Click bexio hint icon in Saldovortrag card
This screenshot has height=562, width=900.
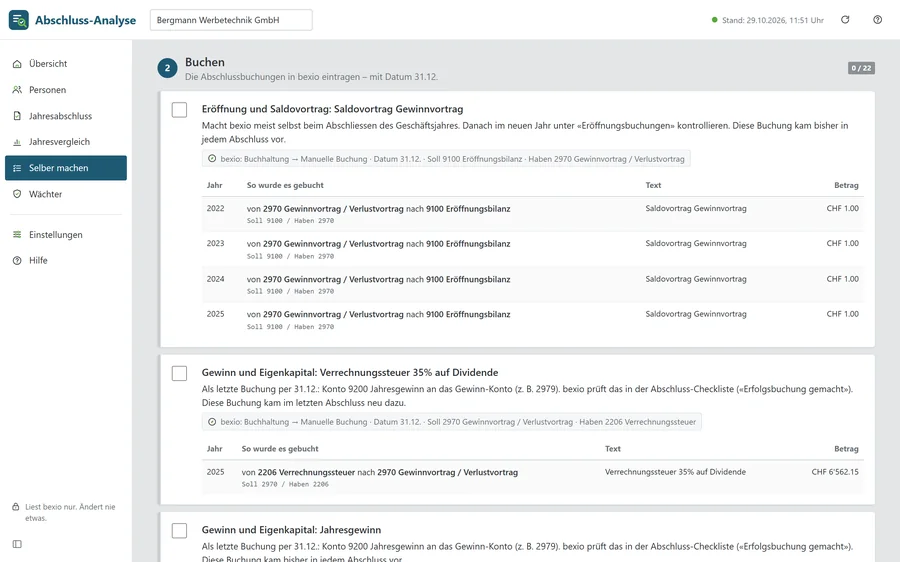[x=212, y=159]
